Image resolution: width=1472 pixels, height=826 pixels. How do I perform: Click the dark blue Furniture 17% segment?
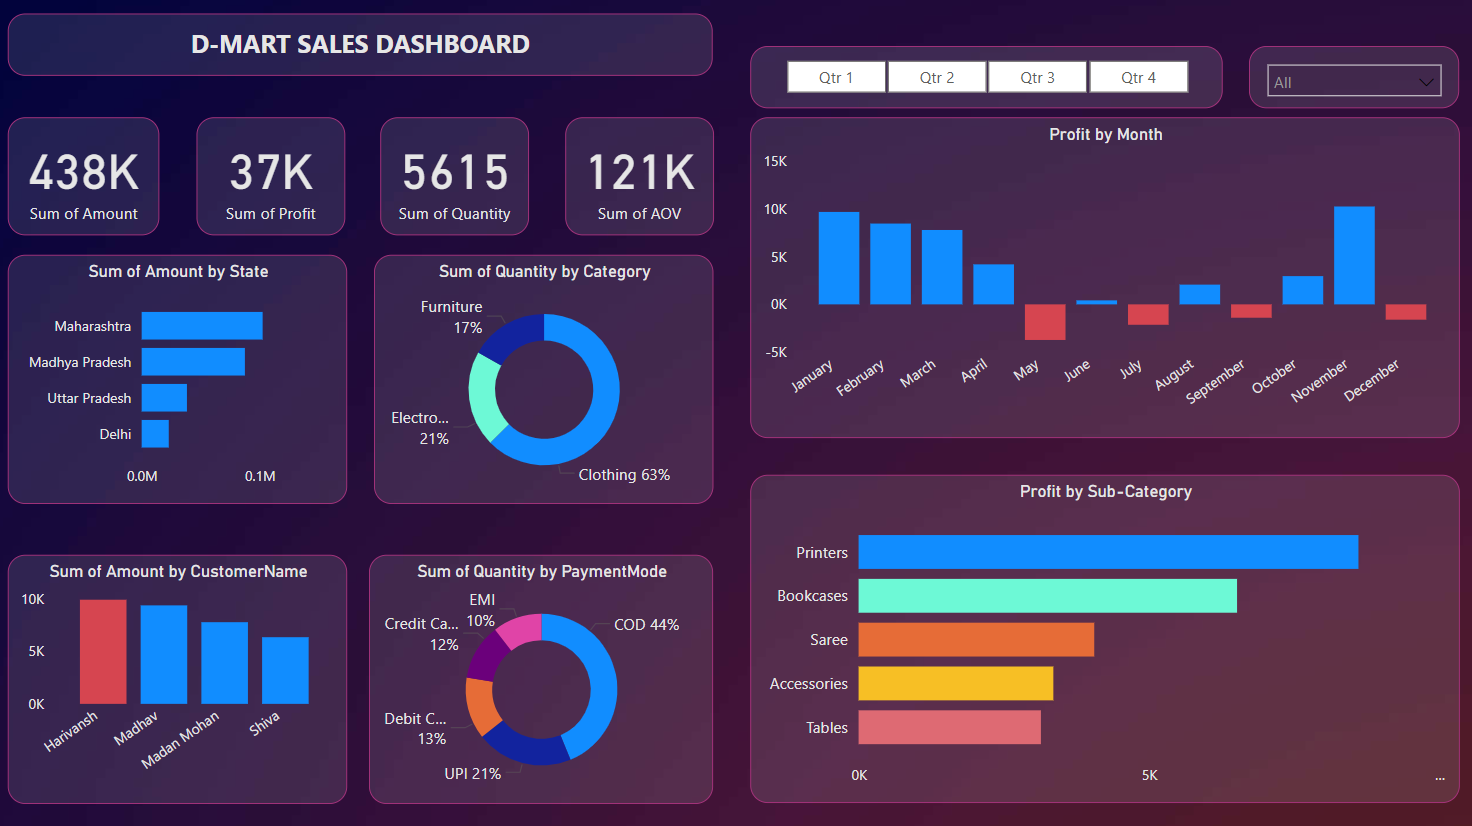514,334
